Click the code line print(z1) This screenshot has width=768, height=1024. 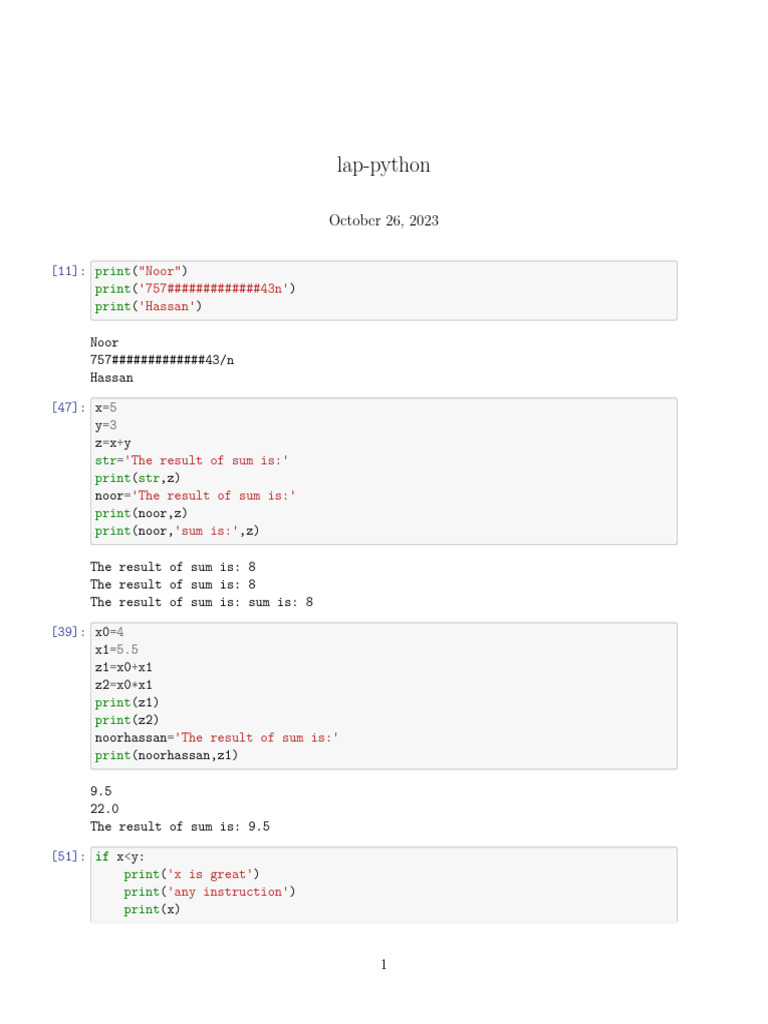(127, 703)
